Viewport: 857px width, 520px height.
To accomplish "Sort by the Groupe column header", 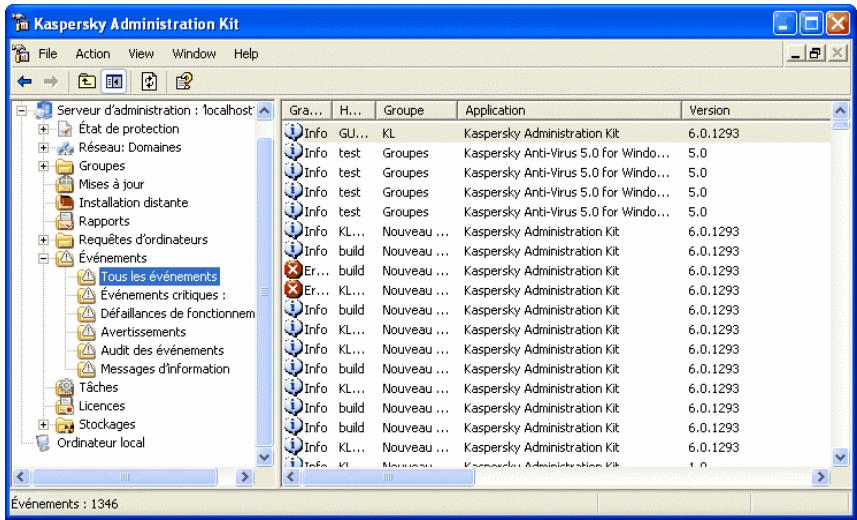I will coord(416,110).
